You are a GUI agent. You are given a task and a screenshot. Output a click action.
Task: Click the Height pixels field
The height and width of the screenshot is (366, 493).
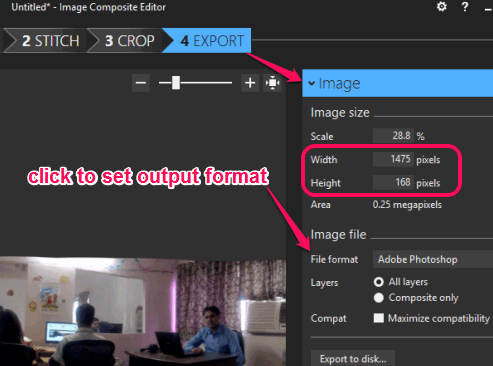(x=393, y=182)
